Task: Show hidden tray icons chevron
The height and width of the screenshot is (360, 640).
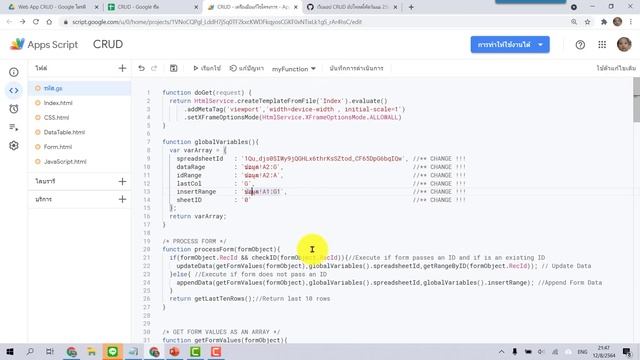Action: click(x=501, y=351)
